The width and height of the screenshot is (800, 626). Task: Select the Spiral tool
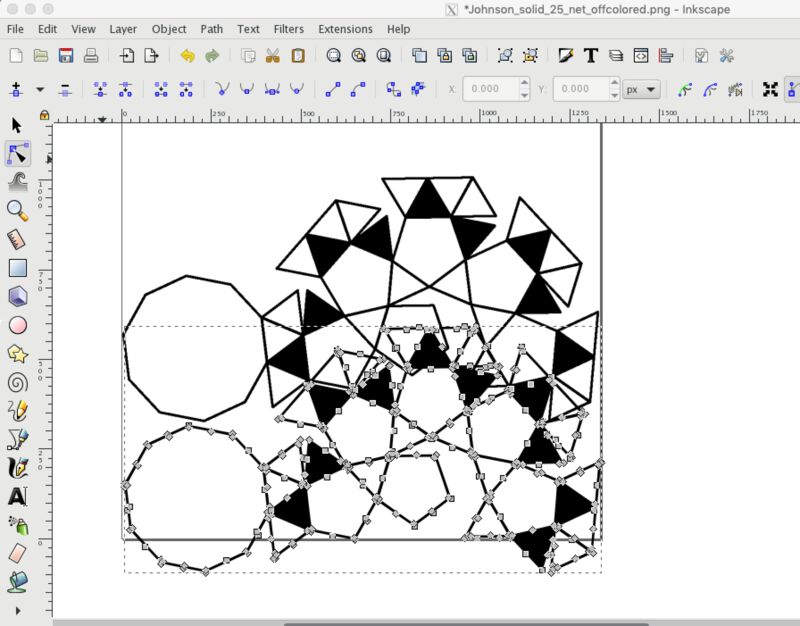click(x=17, y=382)
